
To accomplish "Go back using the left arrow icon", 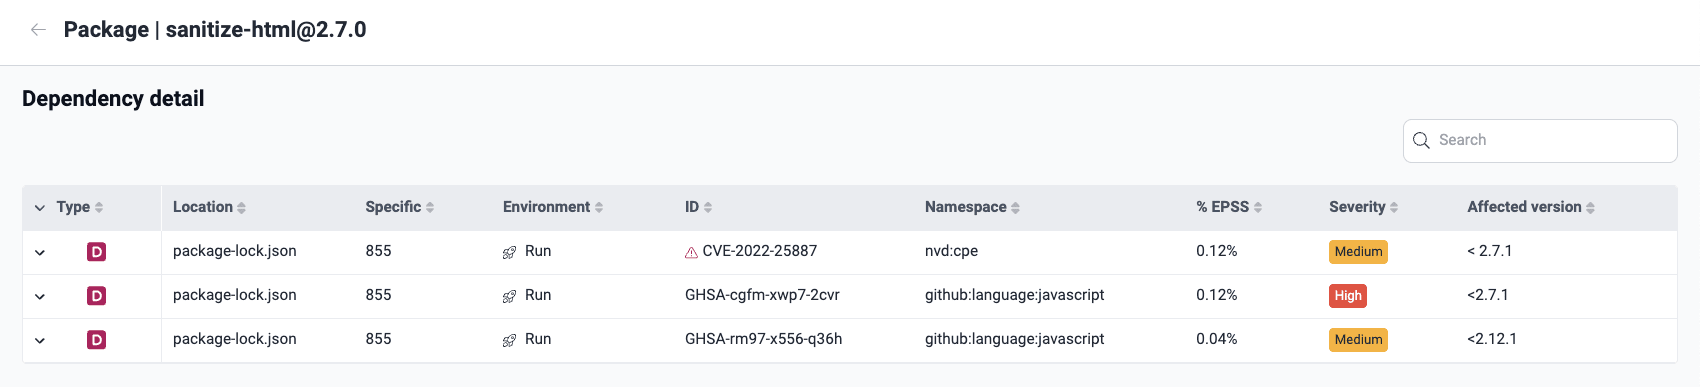I will pyautogui.click(x=38, y=30).
